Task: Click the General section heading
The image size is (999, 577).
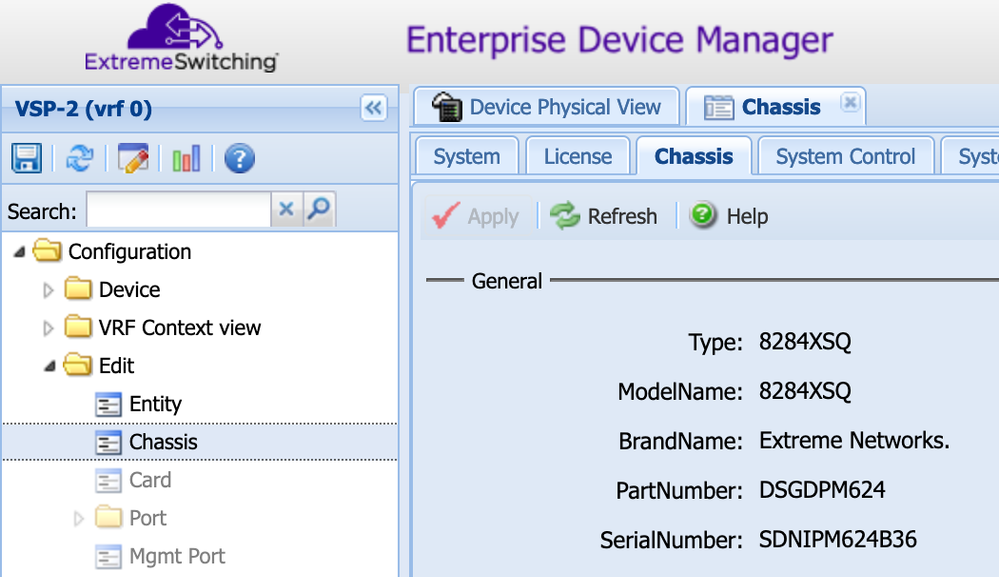Action: [507, 281]
